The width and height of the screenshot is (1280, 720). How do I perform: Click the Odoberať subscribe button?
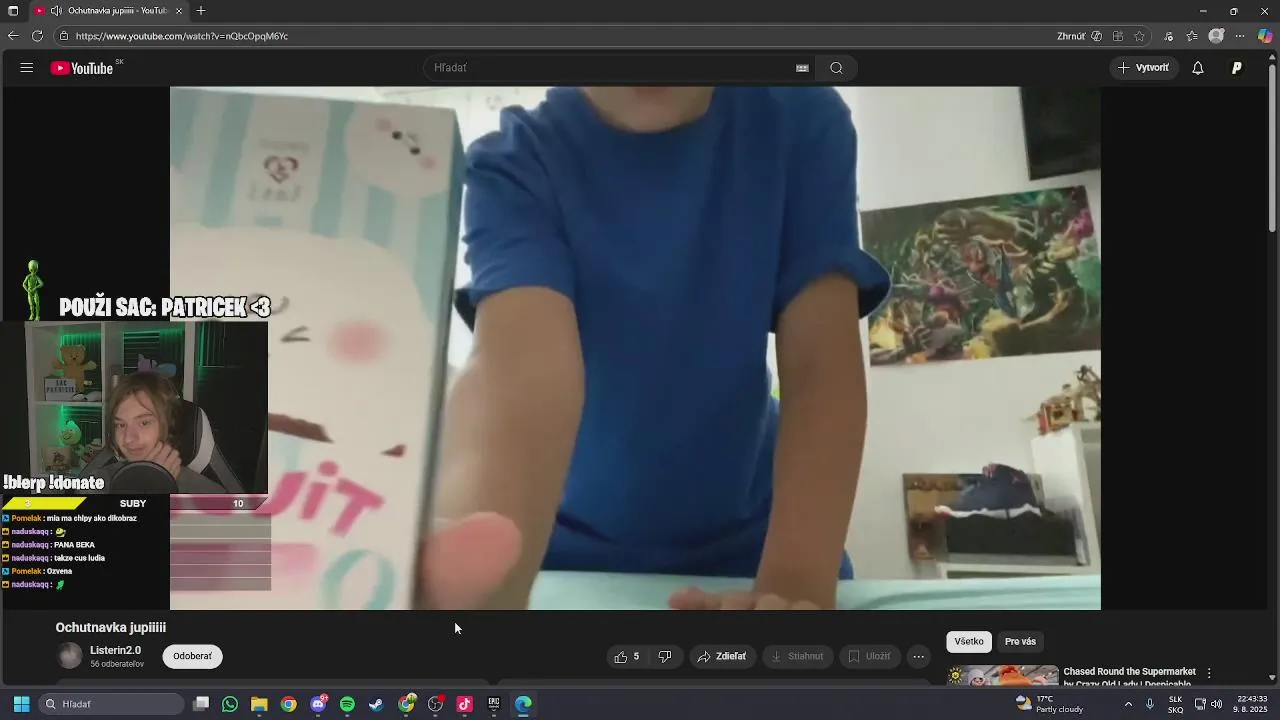[x=192, y=657]
